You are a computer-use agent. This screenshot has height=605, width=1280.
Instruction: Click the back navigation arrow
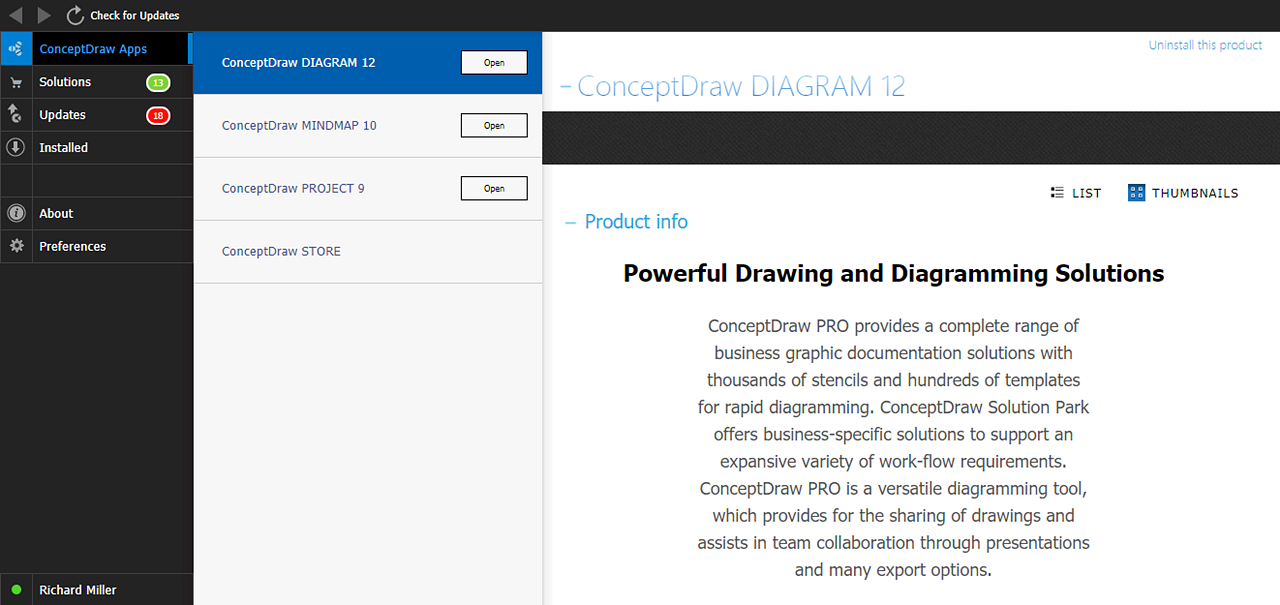pyautogui.click(x=15, y=15)
